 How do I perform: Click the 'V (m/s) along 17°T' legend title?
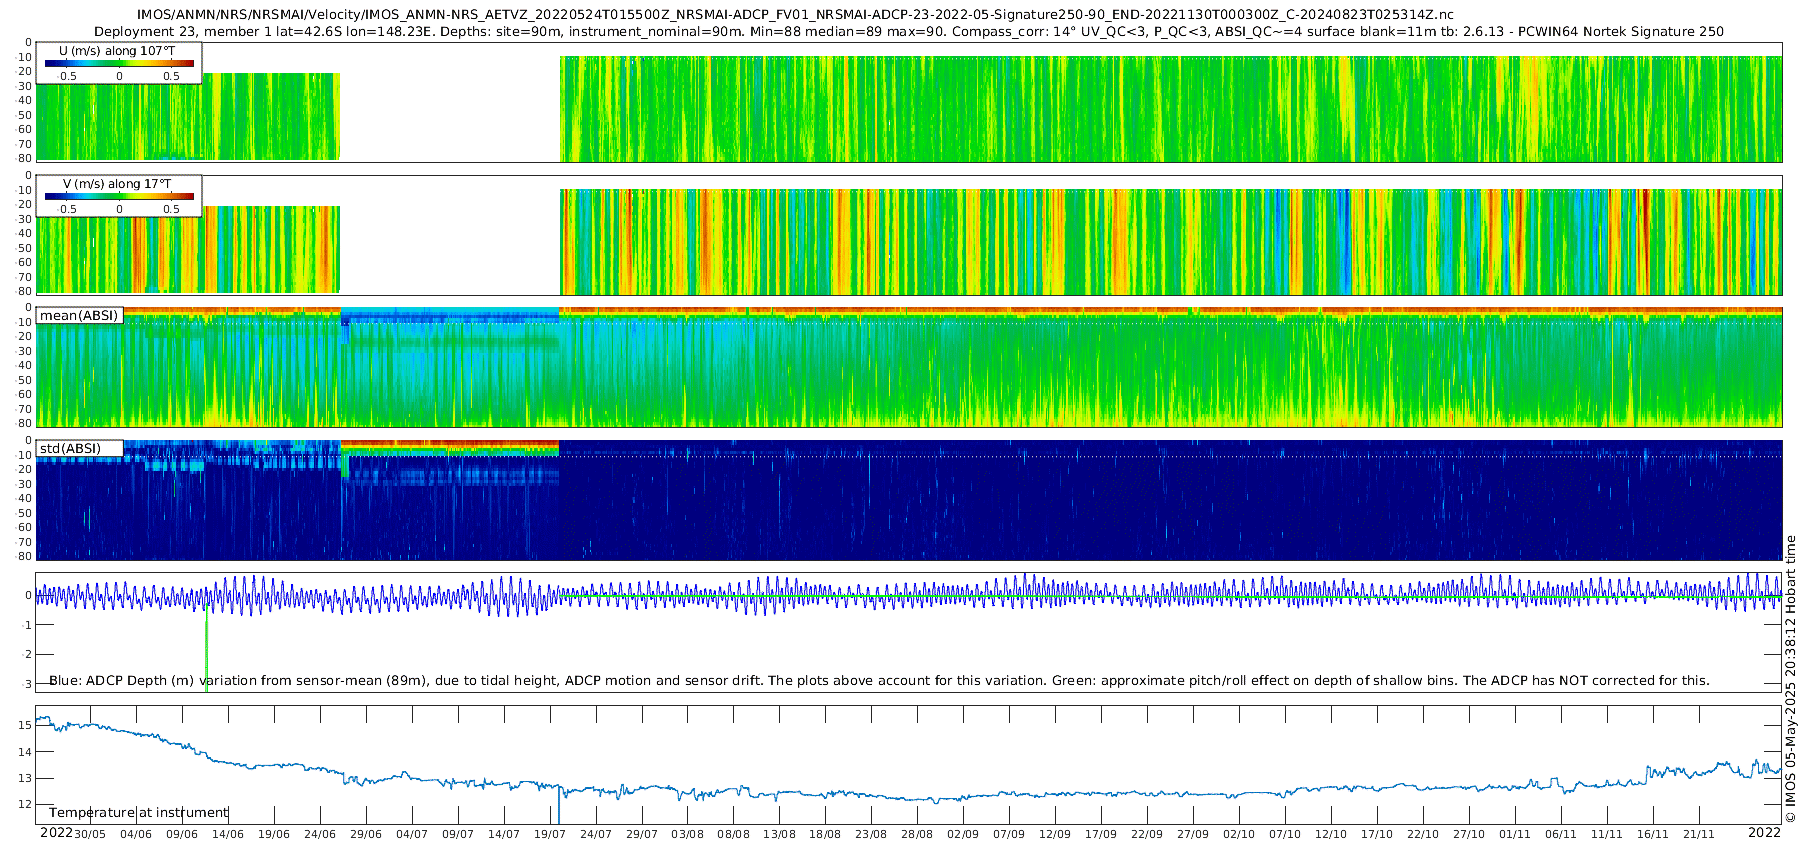(x=117, y=183)
